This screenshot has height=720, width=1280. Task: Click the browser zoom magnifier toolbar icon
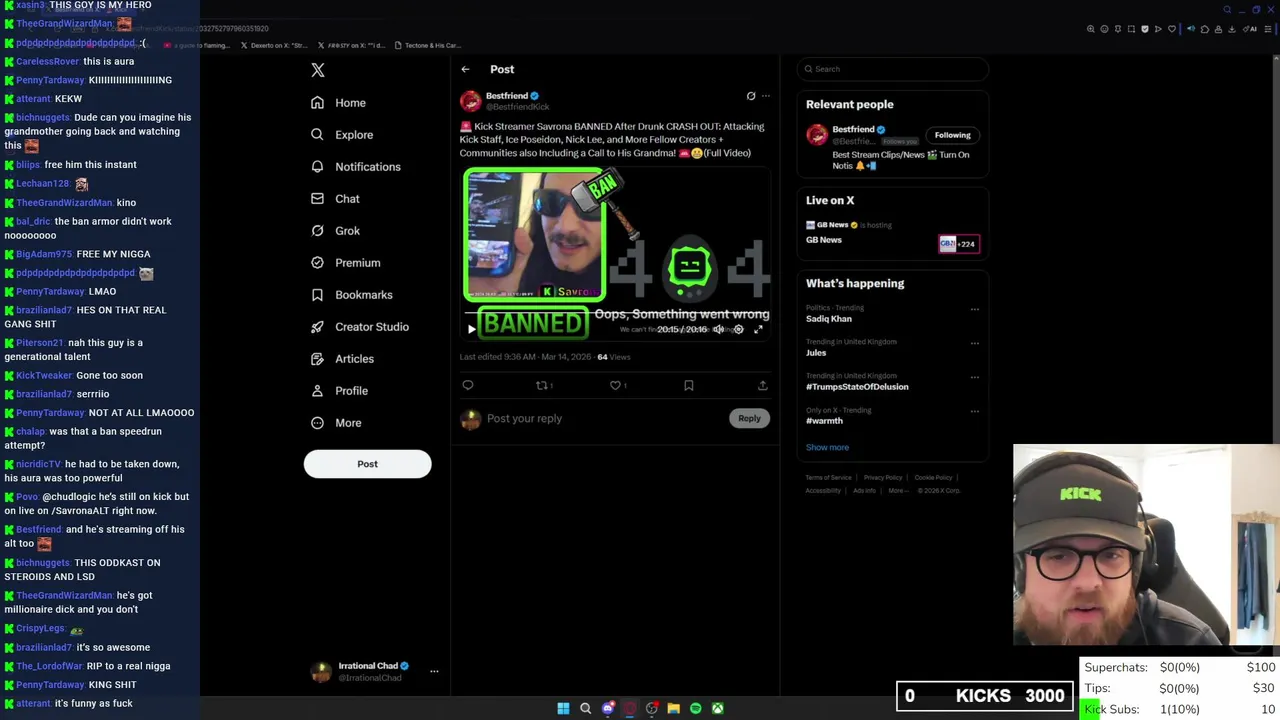coord(1091,29)
